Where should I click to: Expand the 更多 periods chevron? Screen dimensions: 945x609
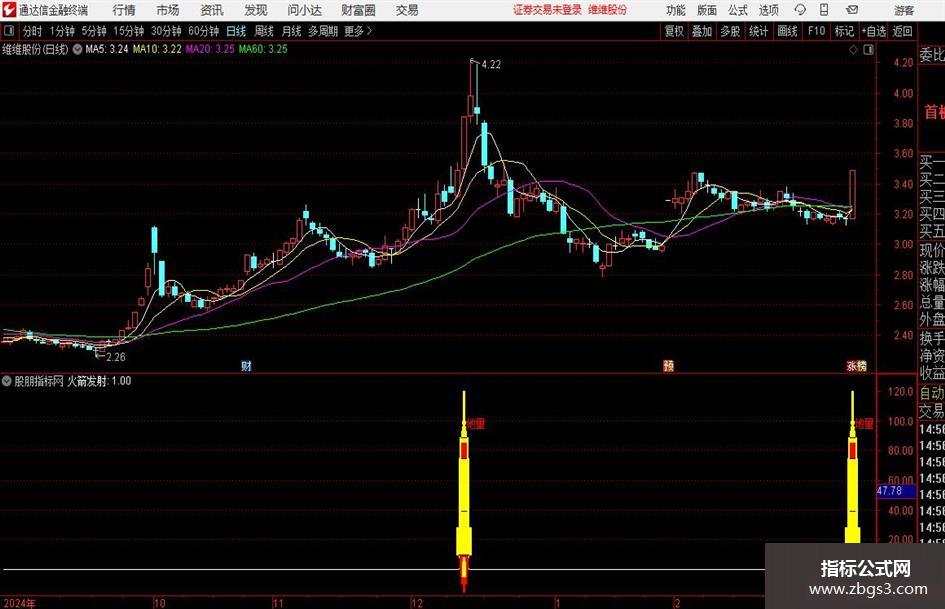pyautogui.click(x=358, y=31)
